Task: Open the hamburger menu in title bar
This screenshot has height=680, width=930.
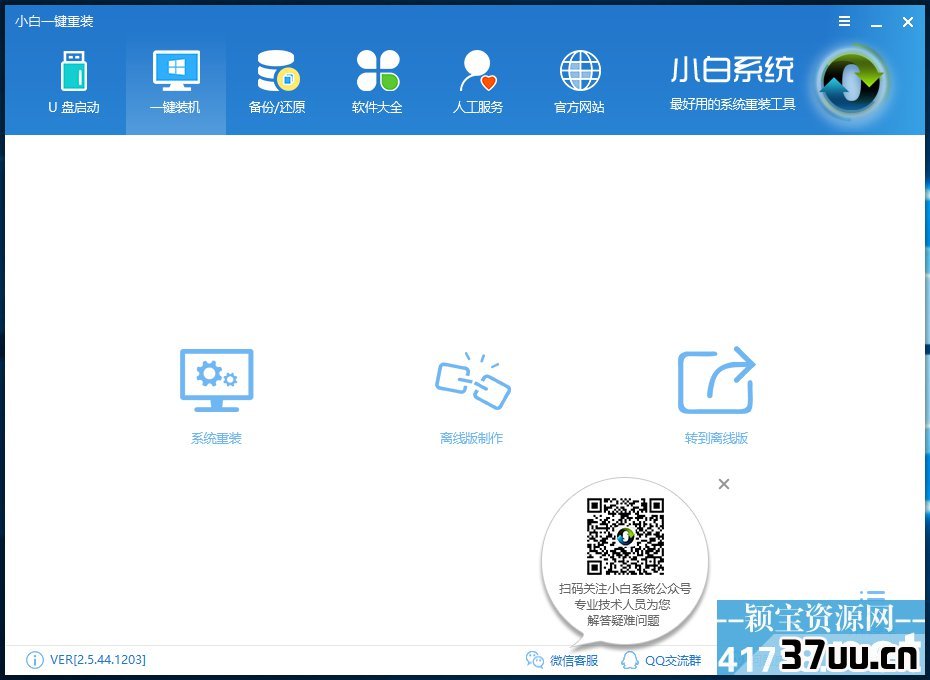Action: tap(845, 21)
